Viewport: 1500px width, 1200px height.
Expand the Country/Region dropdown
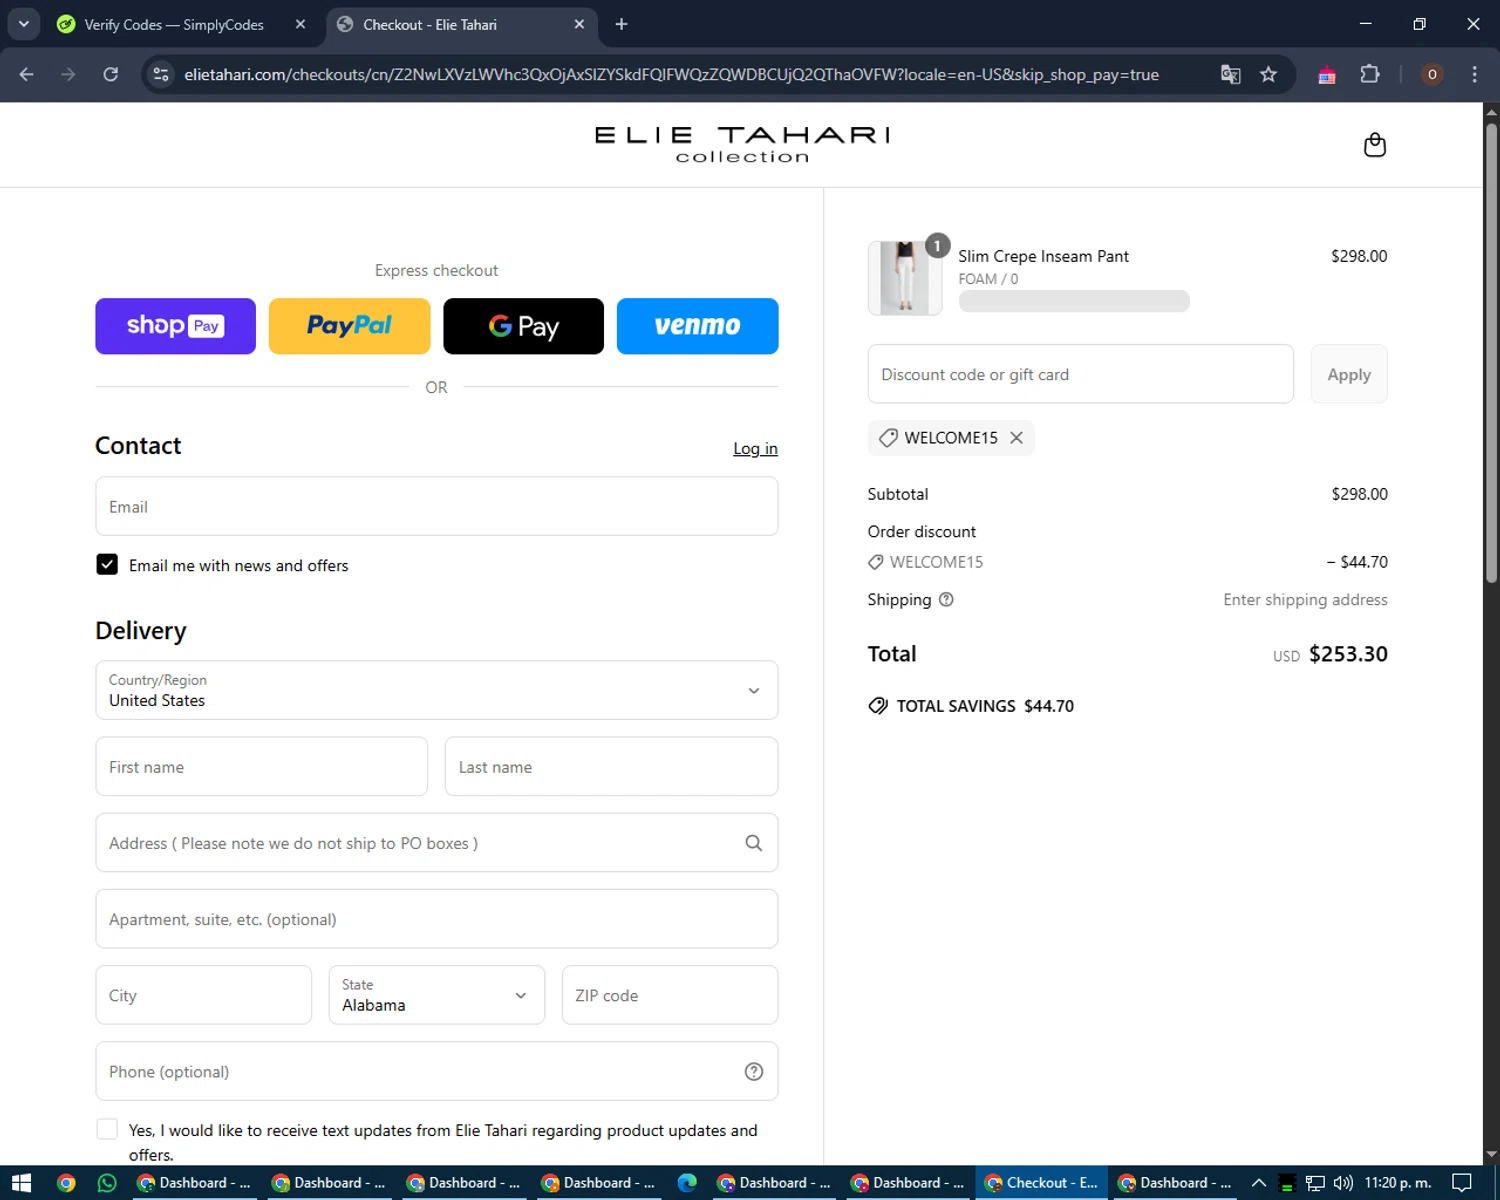[437, 690]
